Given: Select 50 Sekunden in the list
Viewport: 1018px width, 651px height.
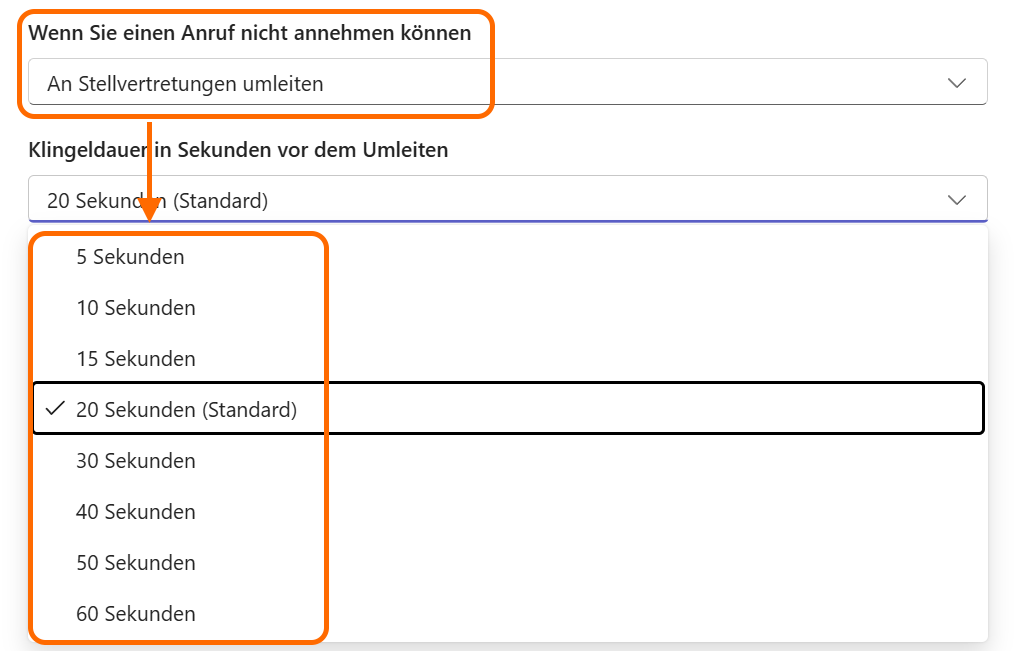Looking at the screenshot, I should [135, 563].
